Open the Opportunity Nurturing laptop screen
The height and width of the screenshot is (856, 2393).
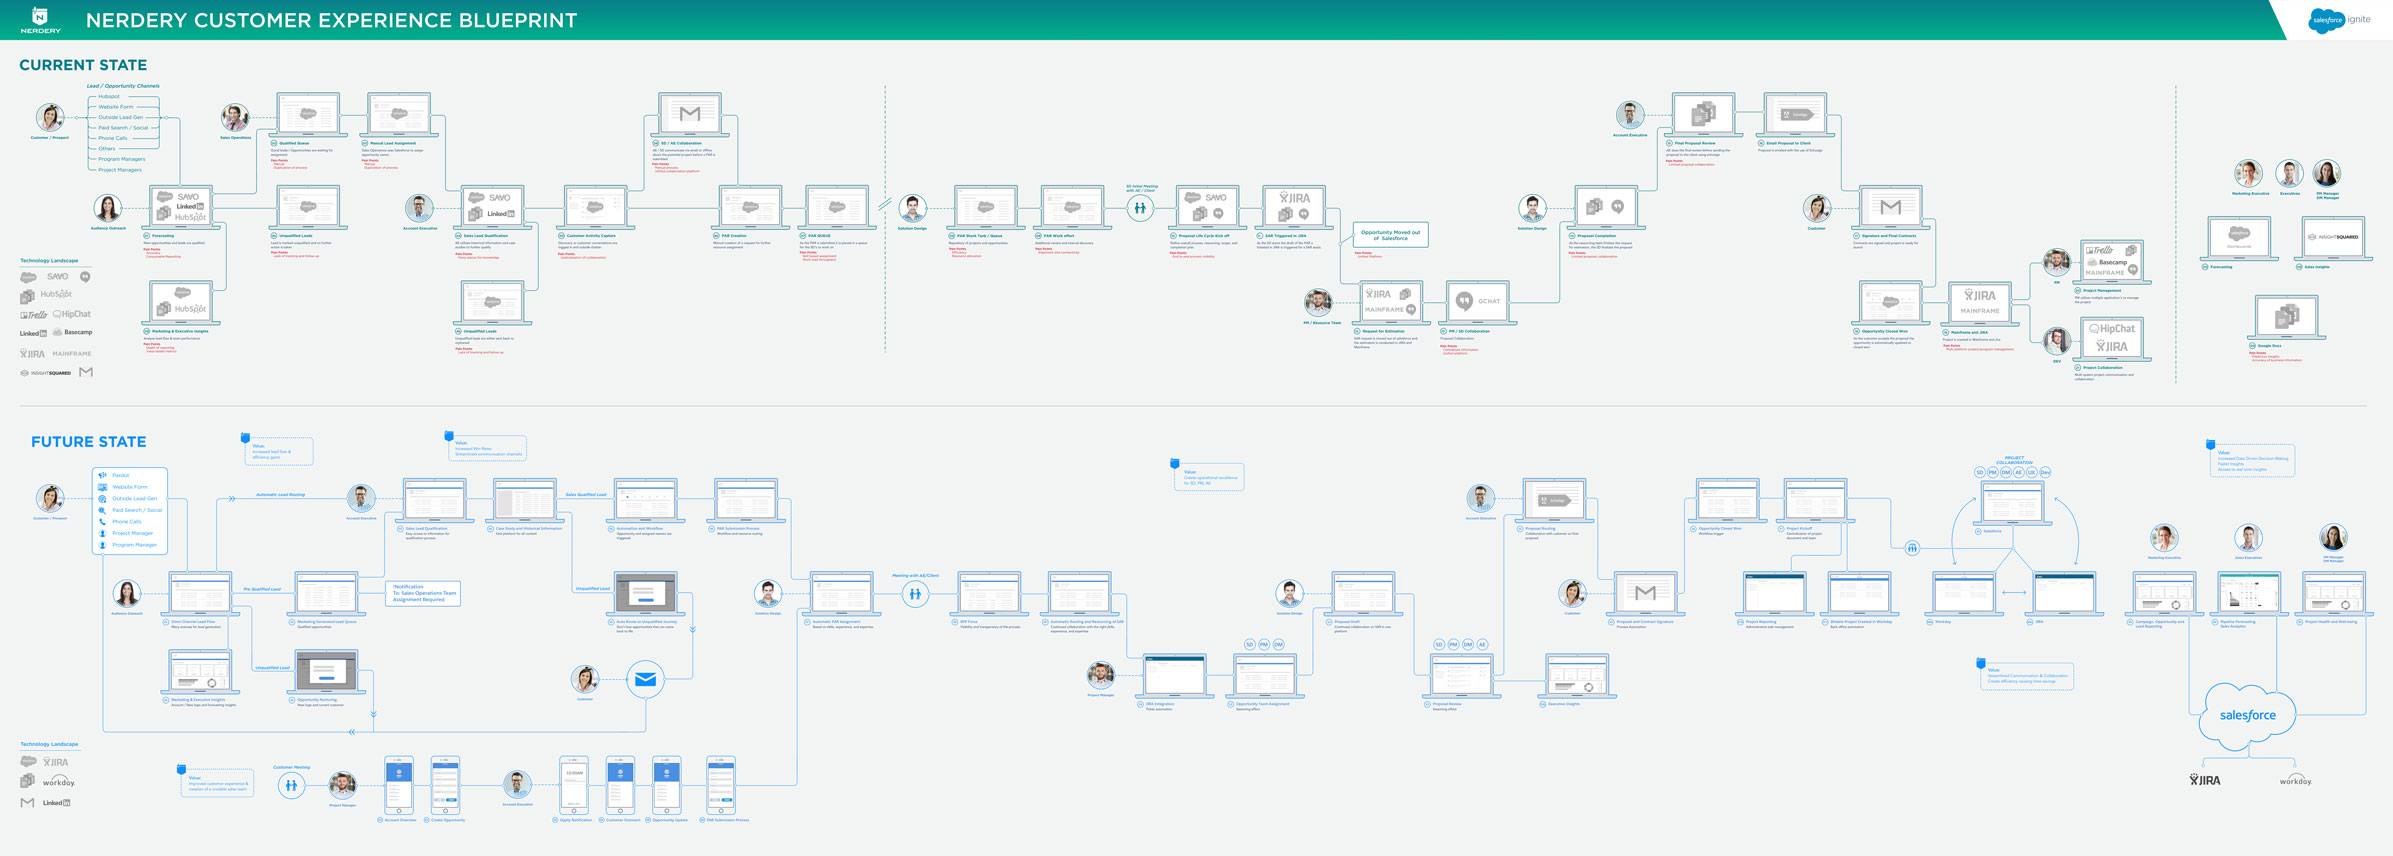326,671
